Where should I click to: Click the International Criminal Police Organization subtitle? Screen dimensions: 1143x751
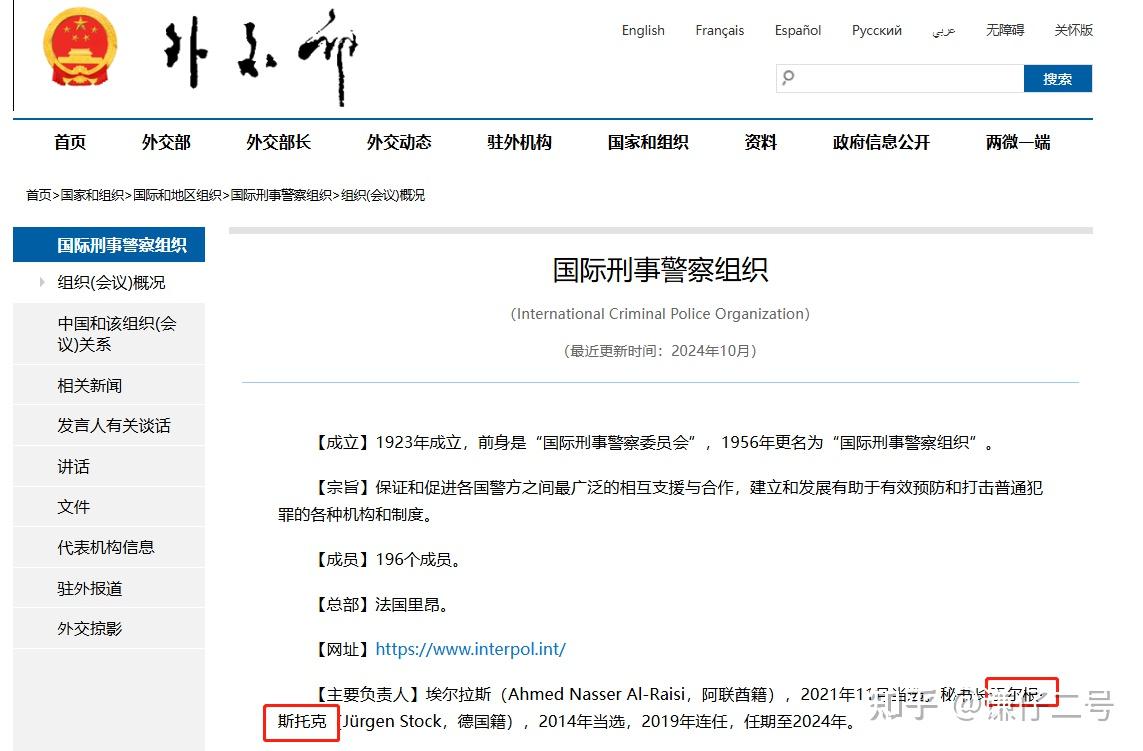coord(660,314)
